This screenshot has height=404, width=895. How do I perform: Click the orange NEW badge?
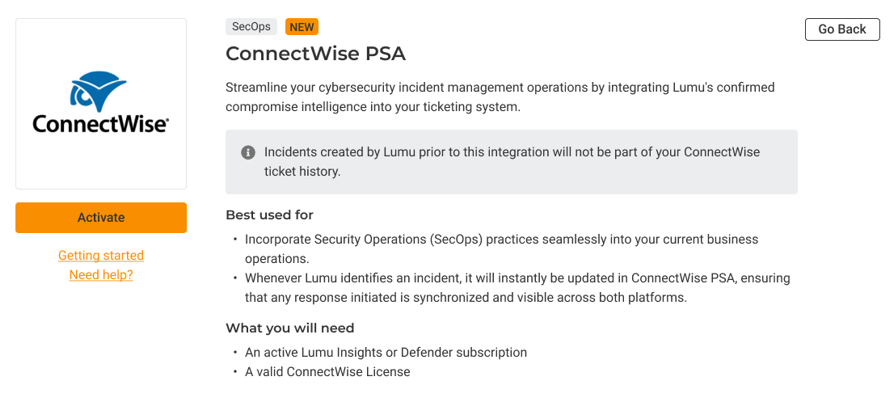pyautogui.click(x=301, y=27)
